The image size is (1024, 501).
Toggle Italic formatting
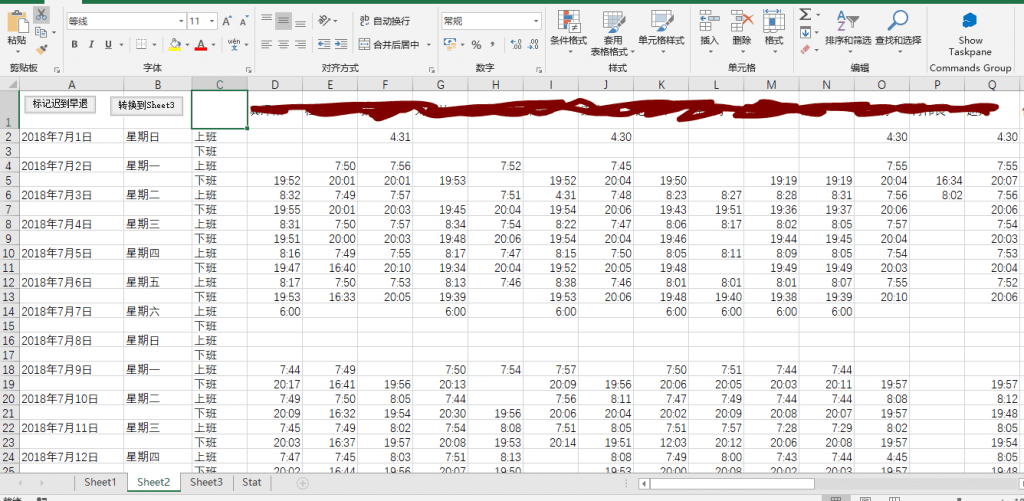[x=91, y=44]
